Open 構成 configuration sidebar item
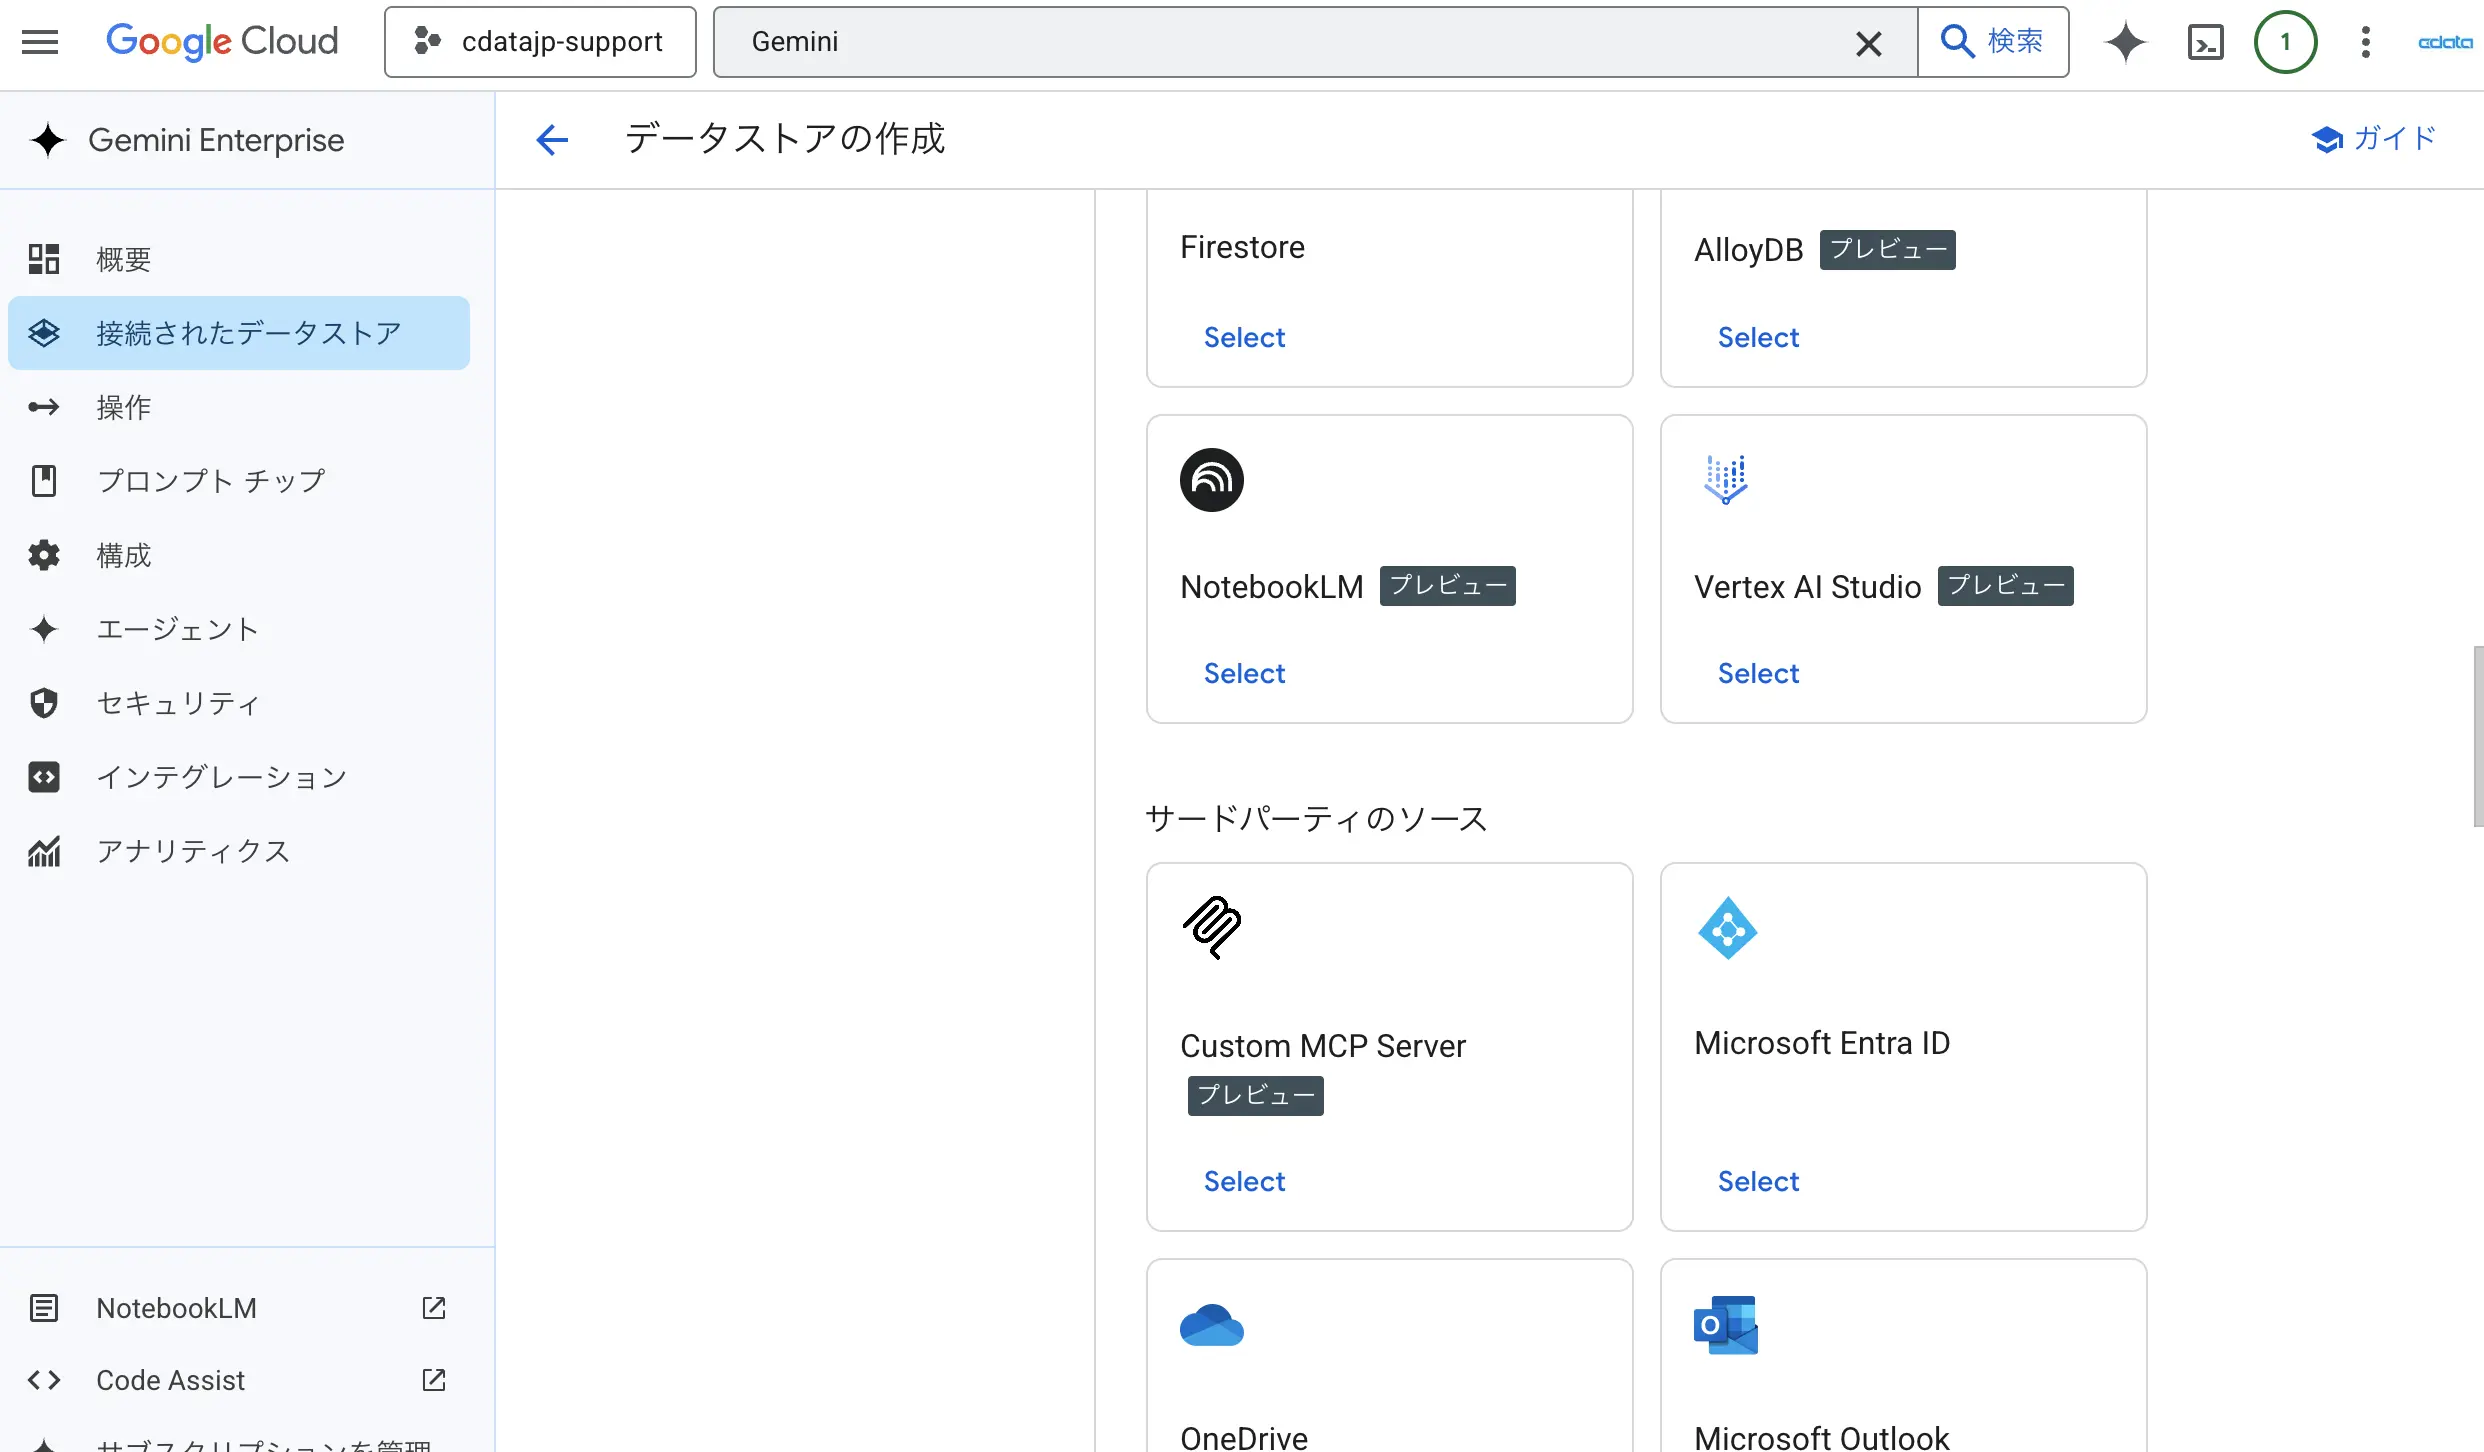The width and height of the screenshot is (2484, 1452). pos(239,555)
